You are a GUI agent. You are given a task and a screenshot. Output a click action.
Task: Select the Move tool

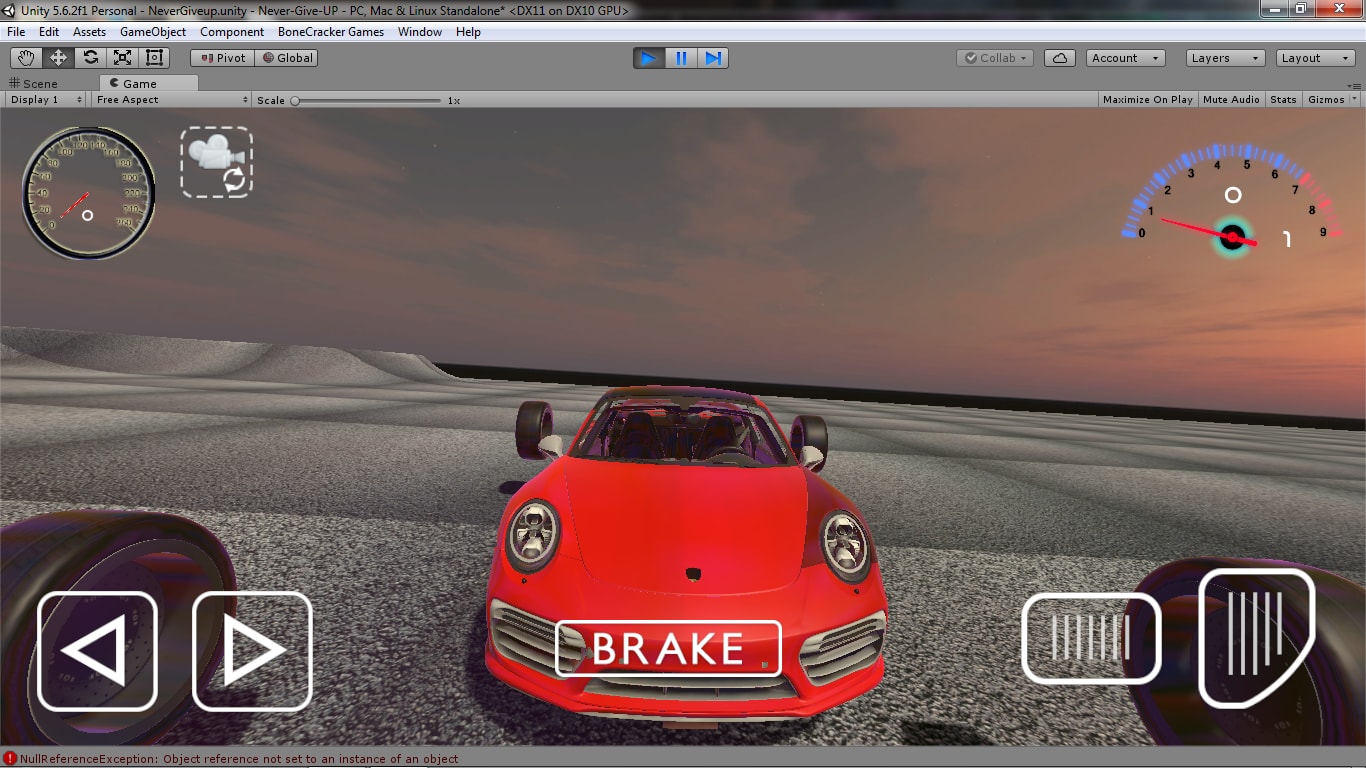(x=59, y=58)
